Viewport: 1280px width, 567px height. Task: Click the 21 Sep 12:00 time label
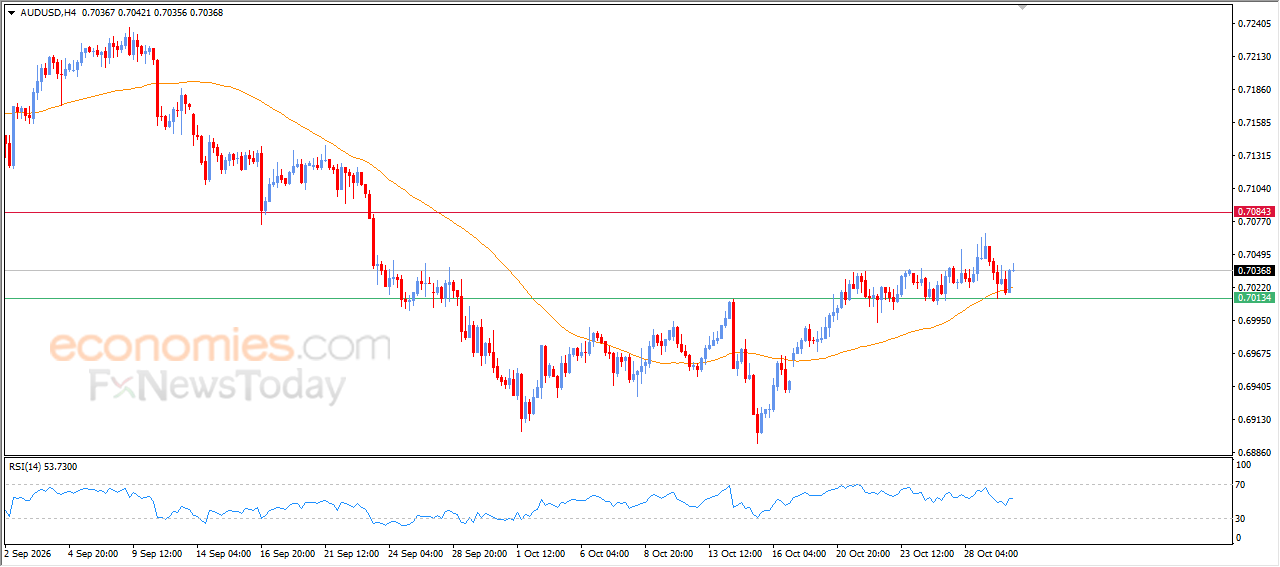[x=353, y=553]
